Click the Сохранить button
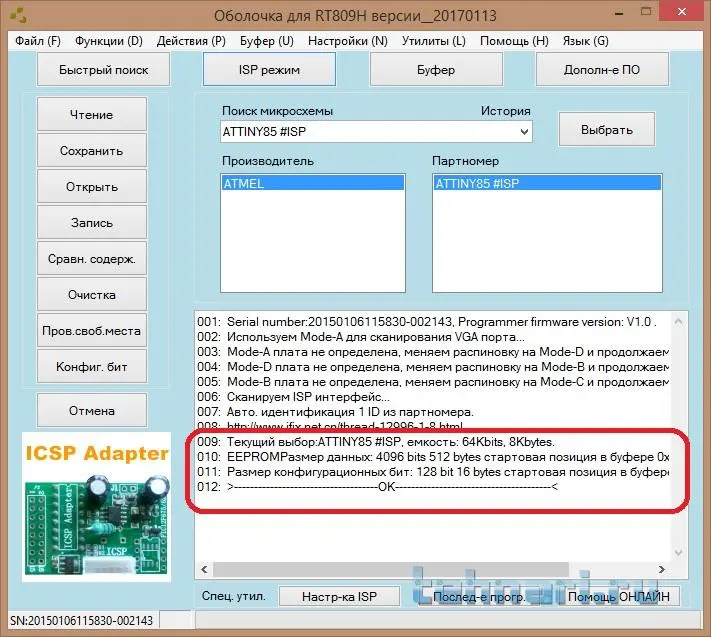Viewport: 711px width, 637px height. [92, 151]
